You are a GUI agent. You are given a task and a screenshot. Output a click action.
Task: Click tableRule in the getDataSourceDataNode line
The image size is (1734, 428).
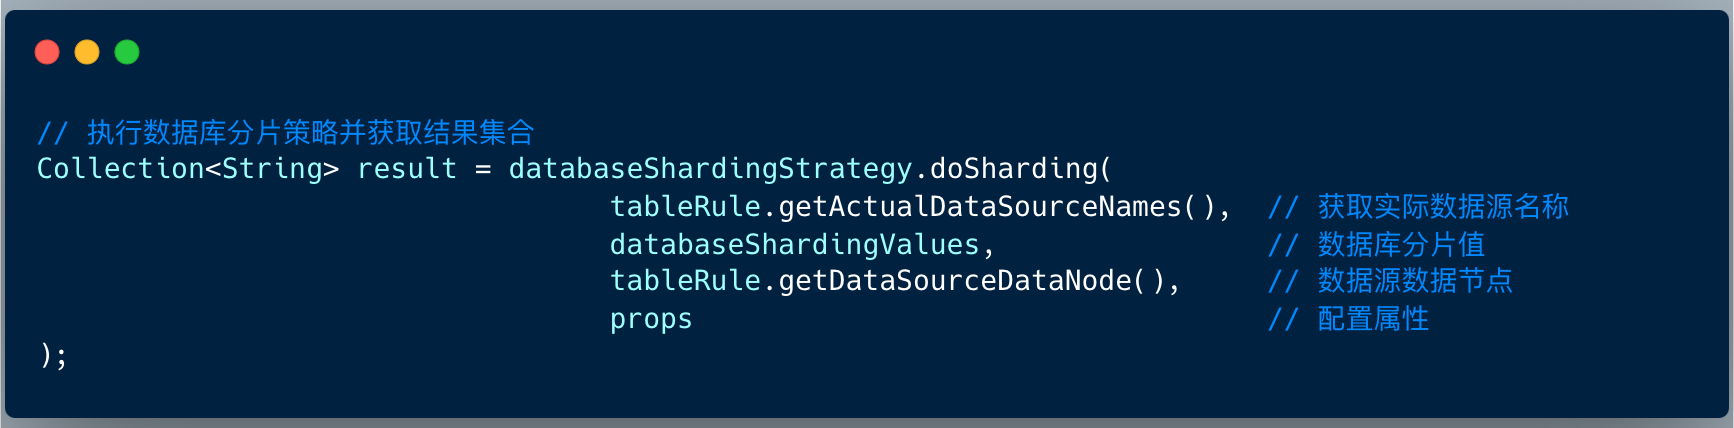pos(686,281)
